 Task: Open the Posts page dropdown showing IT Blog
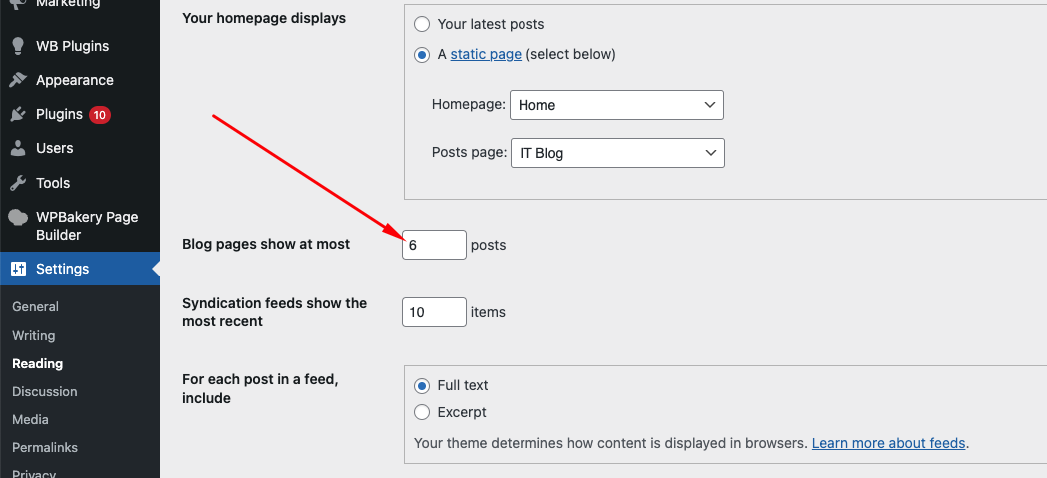click(x=618, y=153)
